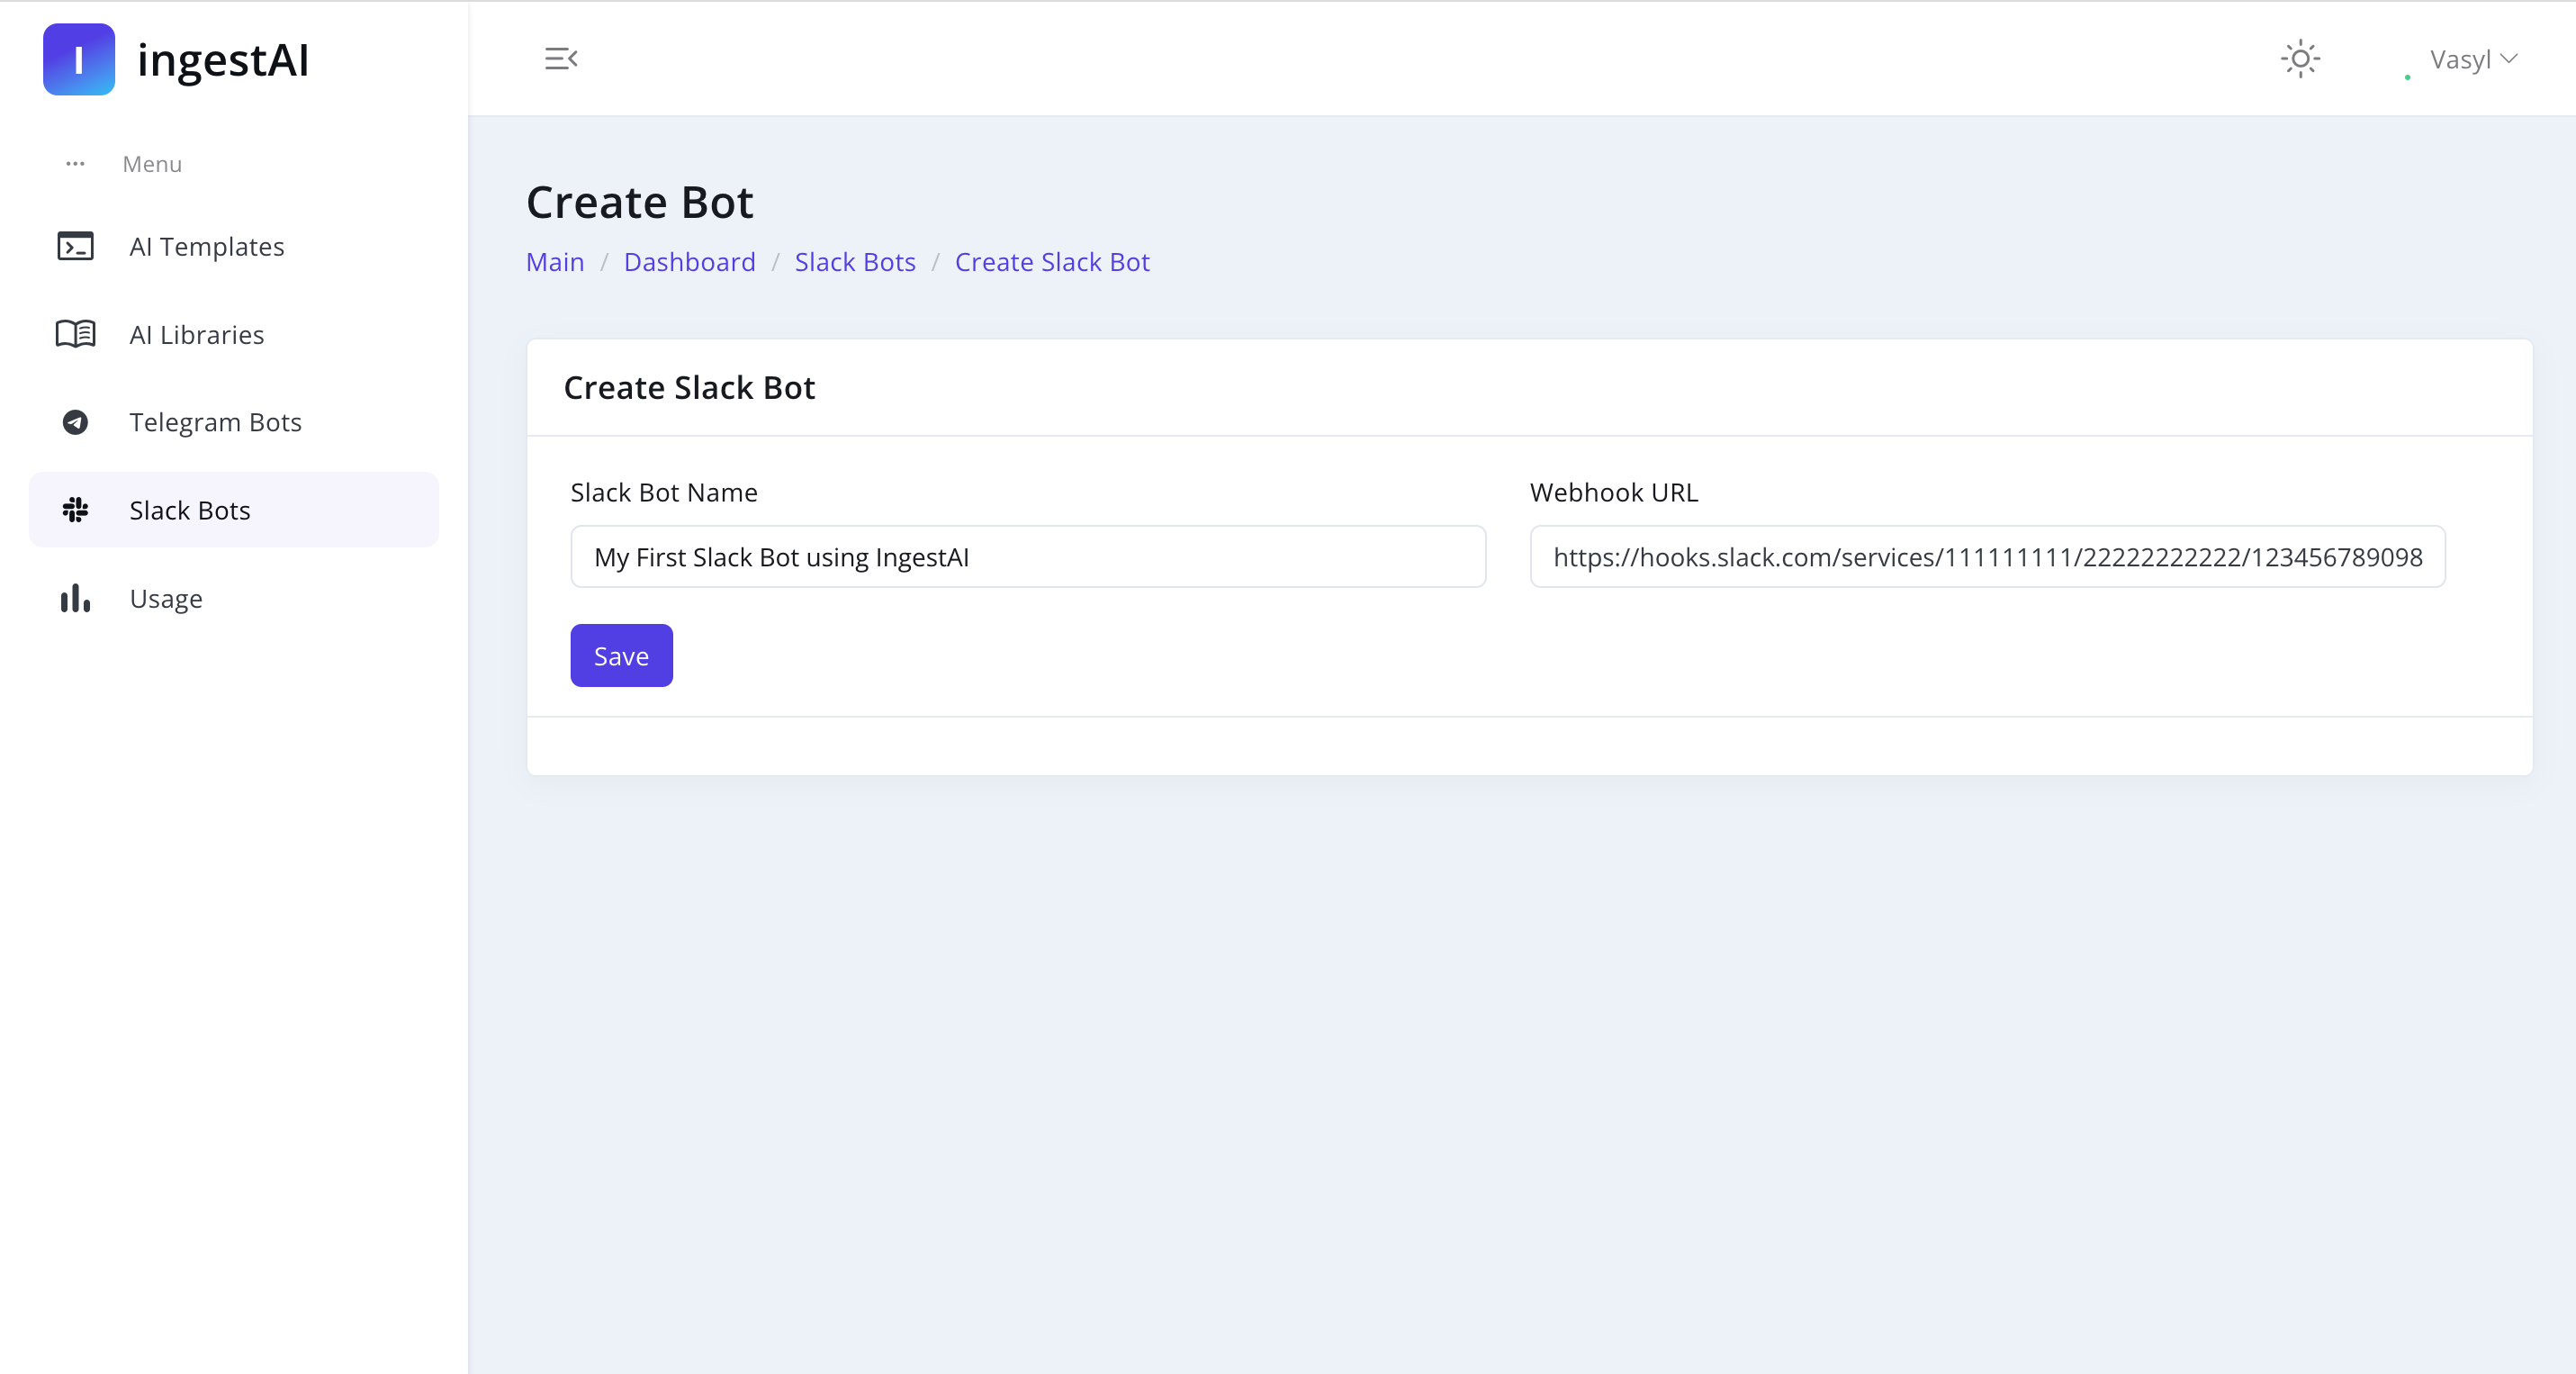Viewport: 2576px width, 1374px height.
Task: Focus the Webhook URL field
Action: [x=1988, y=557]
